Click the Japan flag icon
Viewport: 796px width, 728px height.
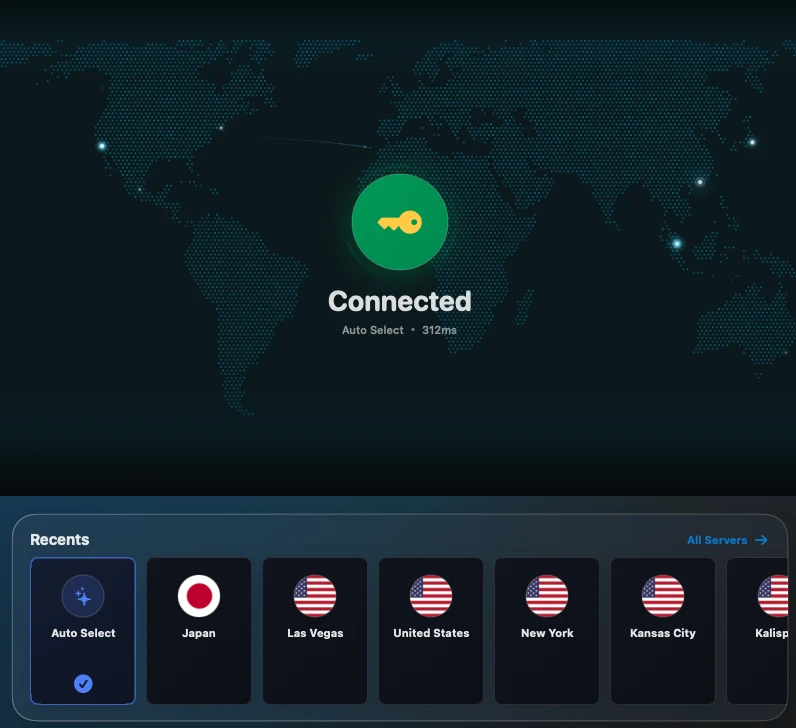[199, 596]
